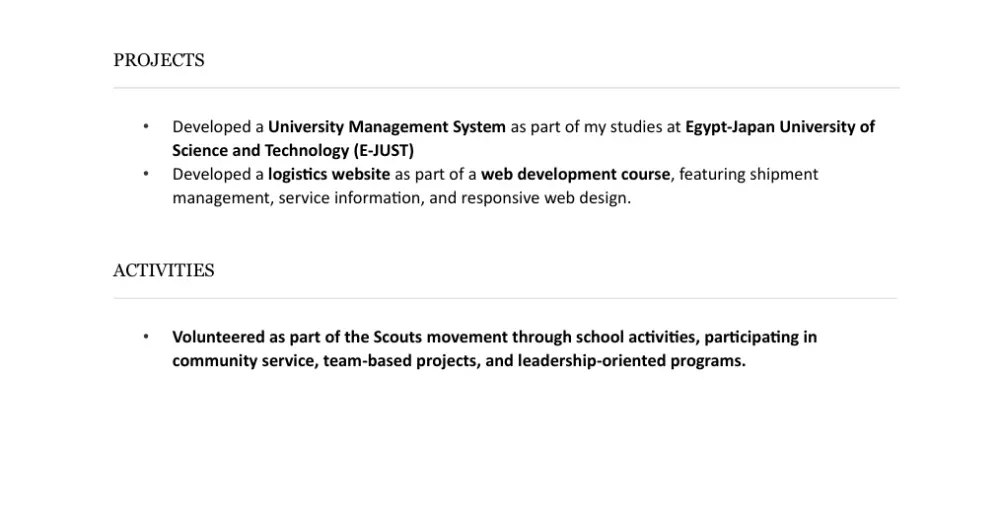The image size is (1000, 530).
Task: Click the bullet before logistics website line
Action: [x=146, y=174]
